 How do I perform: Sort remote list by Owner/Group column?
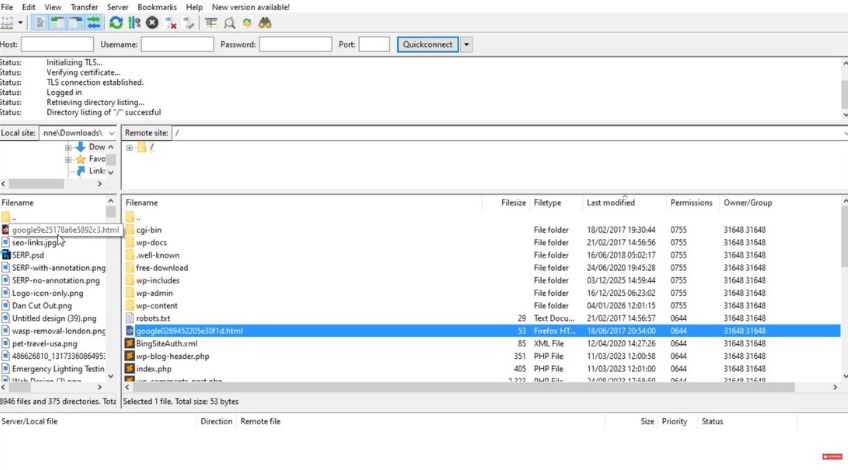pos(747,203)
